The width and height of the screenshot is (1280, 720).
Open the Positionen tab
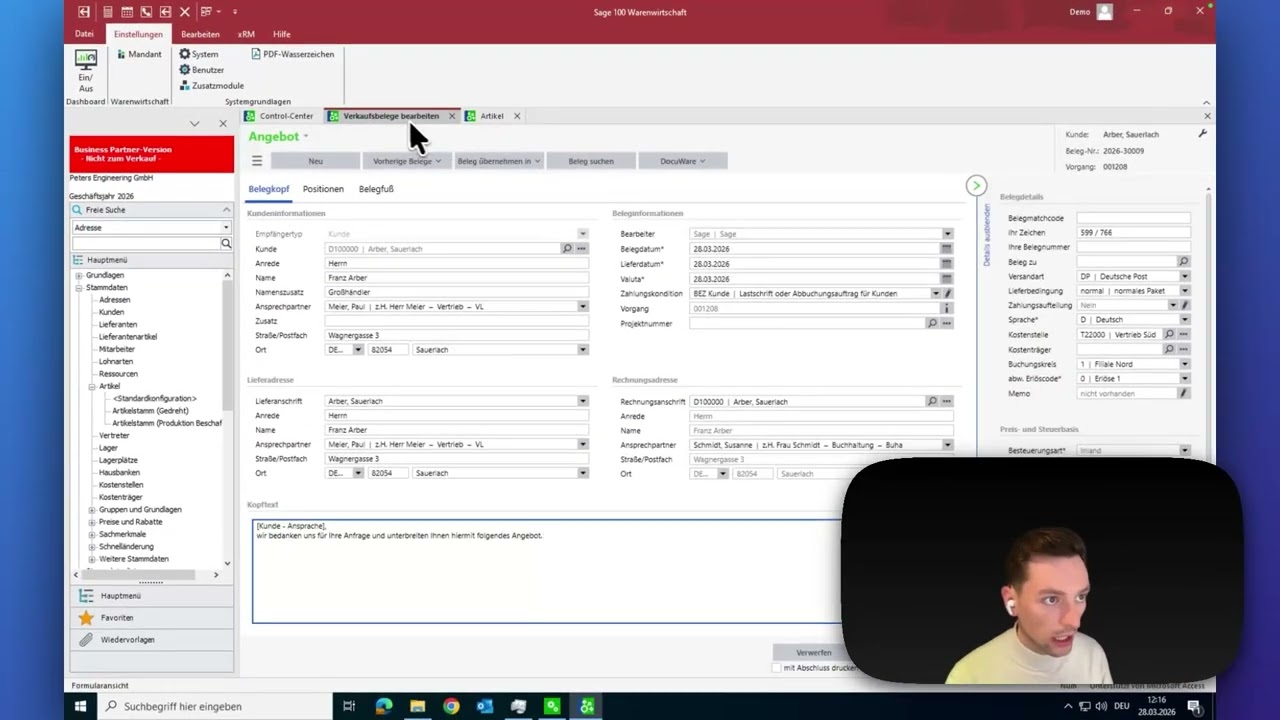tap(323, 189)
